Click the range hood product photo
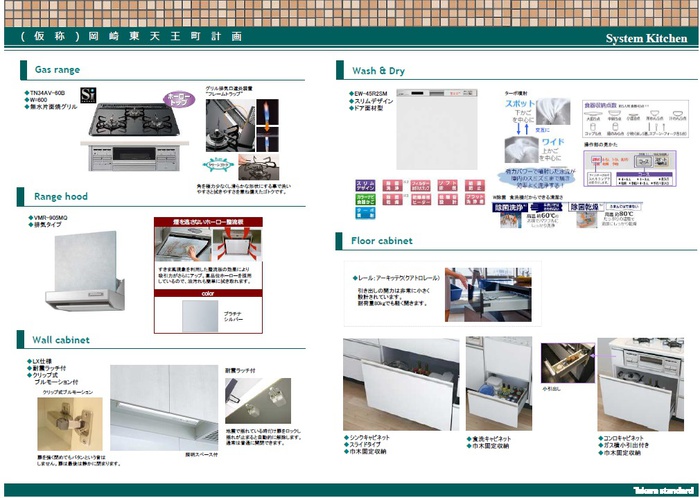This screenshot has width=700, height=498. click(x=85, y=270)
